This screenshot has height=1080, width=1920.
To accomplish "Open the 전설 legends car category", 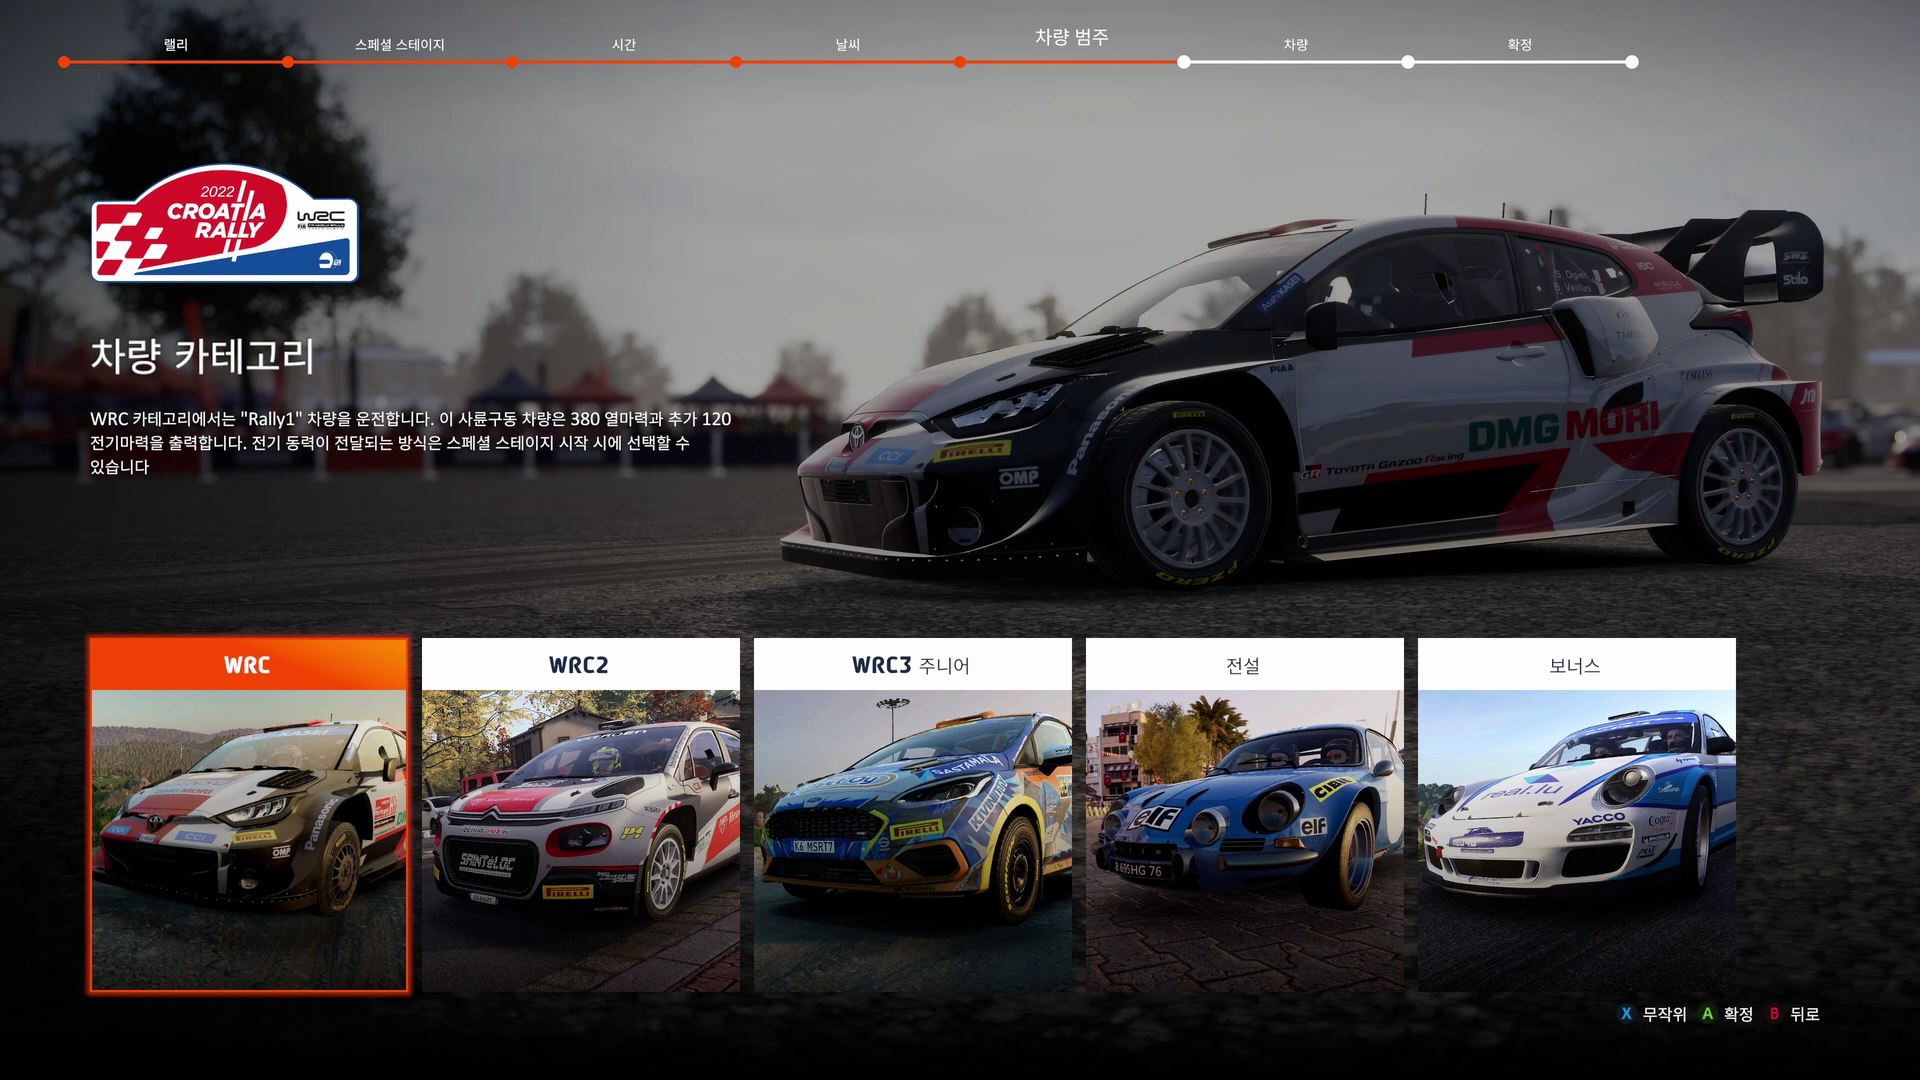I will [1244, 815].
